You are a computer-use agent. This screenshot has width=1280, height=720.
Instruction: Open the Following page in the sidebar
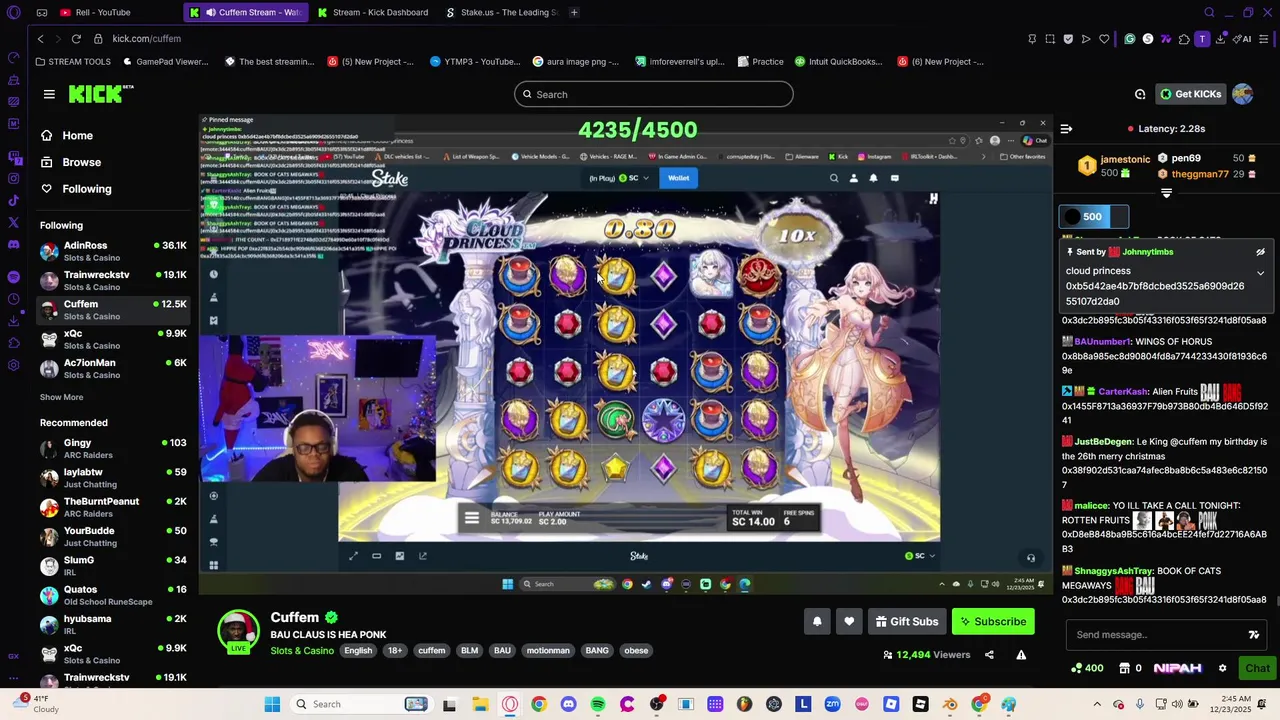point(87,189)
